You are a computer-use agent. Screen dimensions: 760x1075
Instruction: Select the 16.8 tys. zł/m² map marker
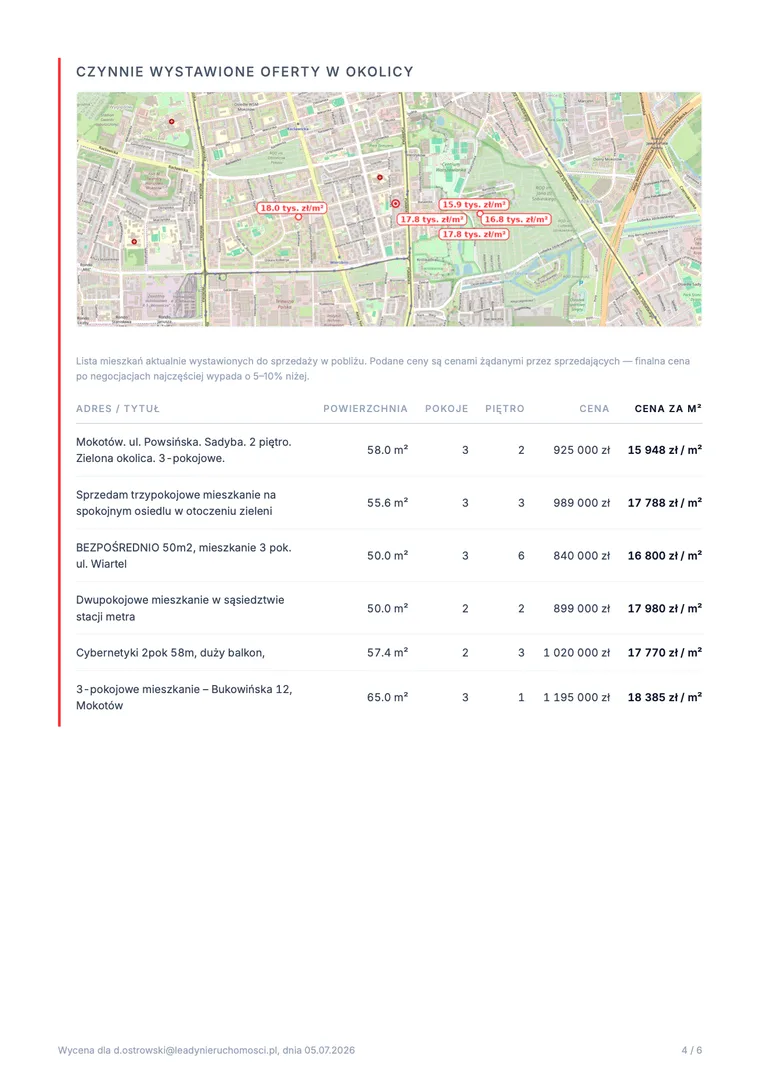click(516, 219)
